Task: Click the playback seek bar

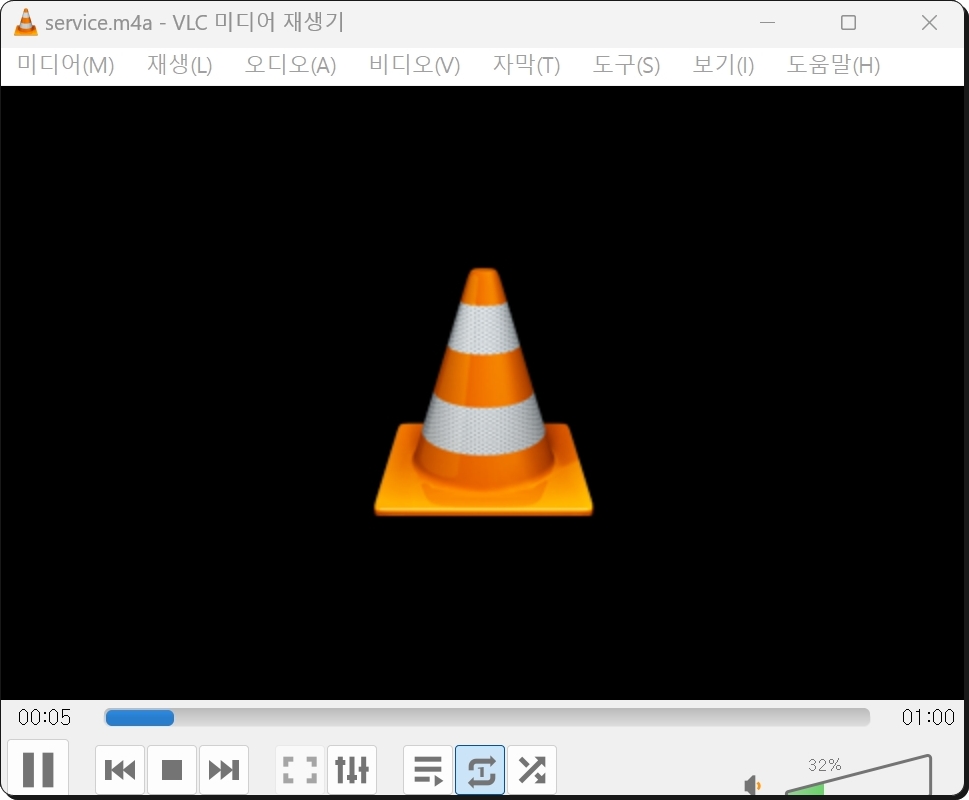Action: tap(488, 717)
